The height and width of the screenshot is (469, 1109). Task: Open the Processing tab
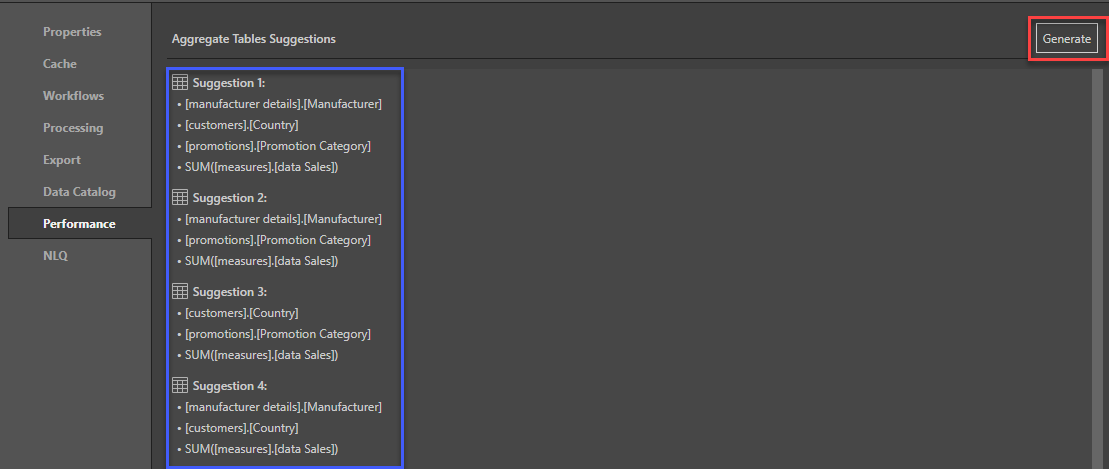[73, 128]
